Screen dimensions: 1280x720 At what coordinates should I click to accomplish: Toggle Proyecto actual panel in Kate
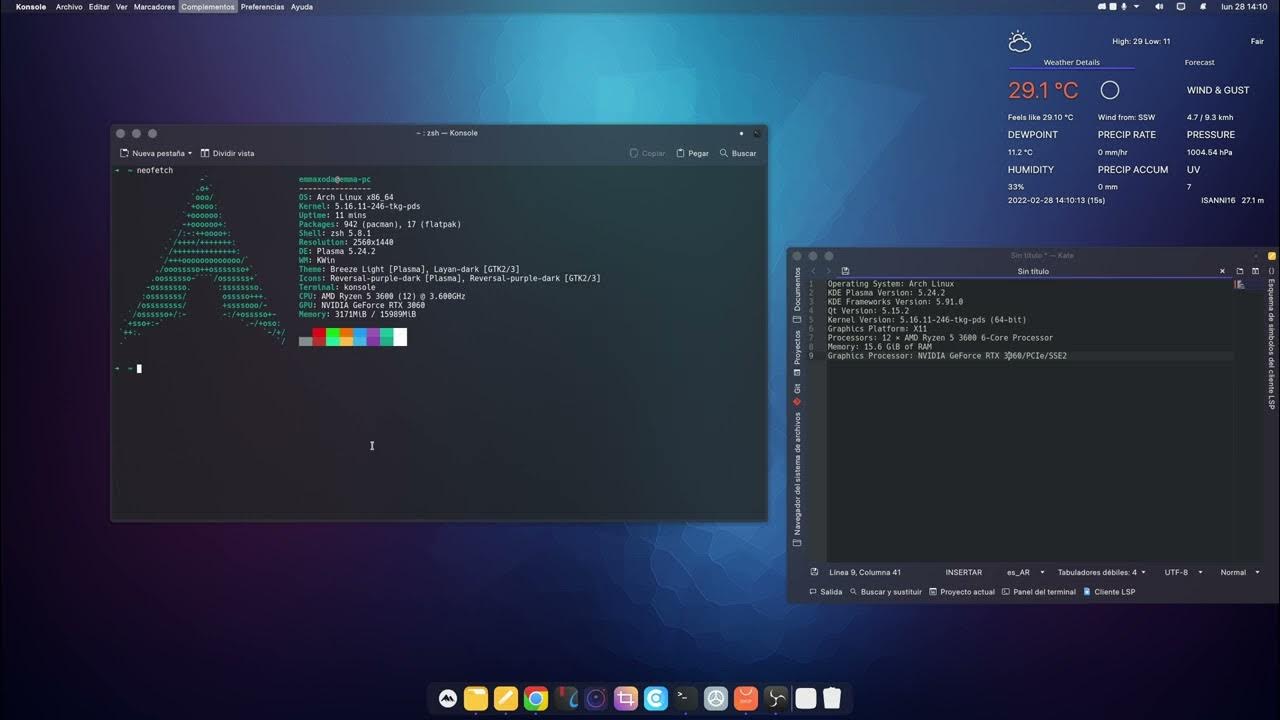pos(962,592)
